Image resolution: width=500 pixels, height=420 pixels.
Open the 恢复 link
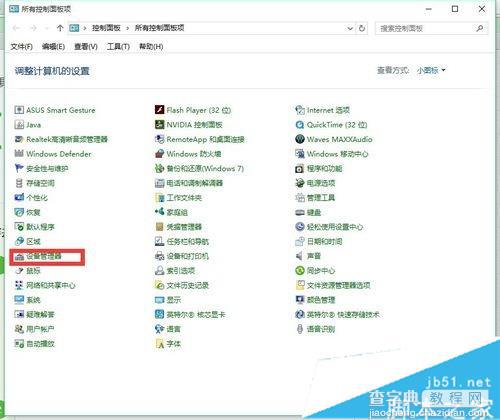(x=33, y=212)
